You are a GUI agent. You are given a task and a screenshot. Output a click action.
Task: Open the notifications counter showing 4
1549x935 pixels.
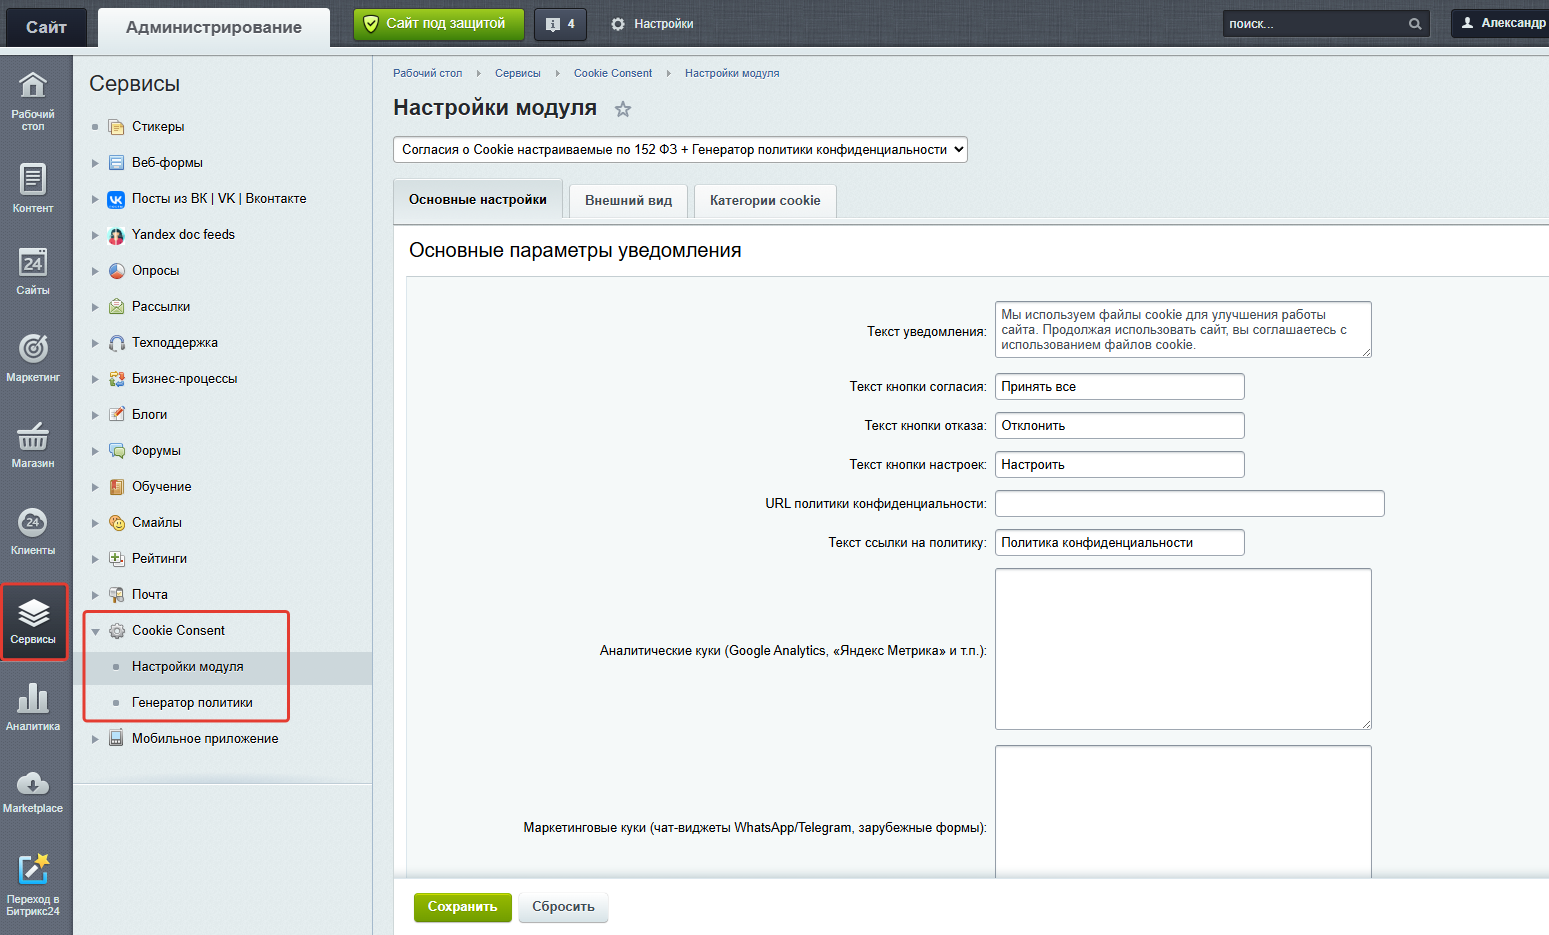point(560,24)
